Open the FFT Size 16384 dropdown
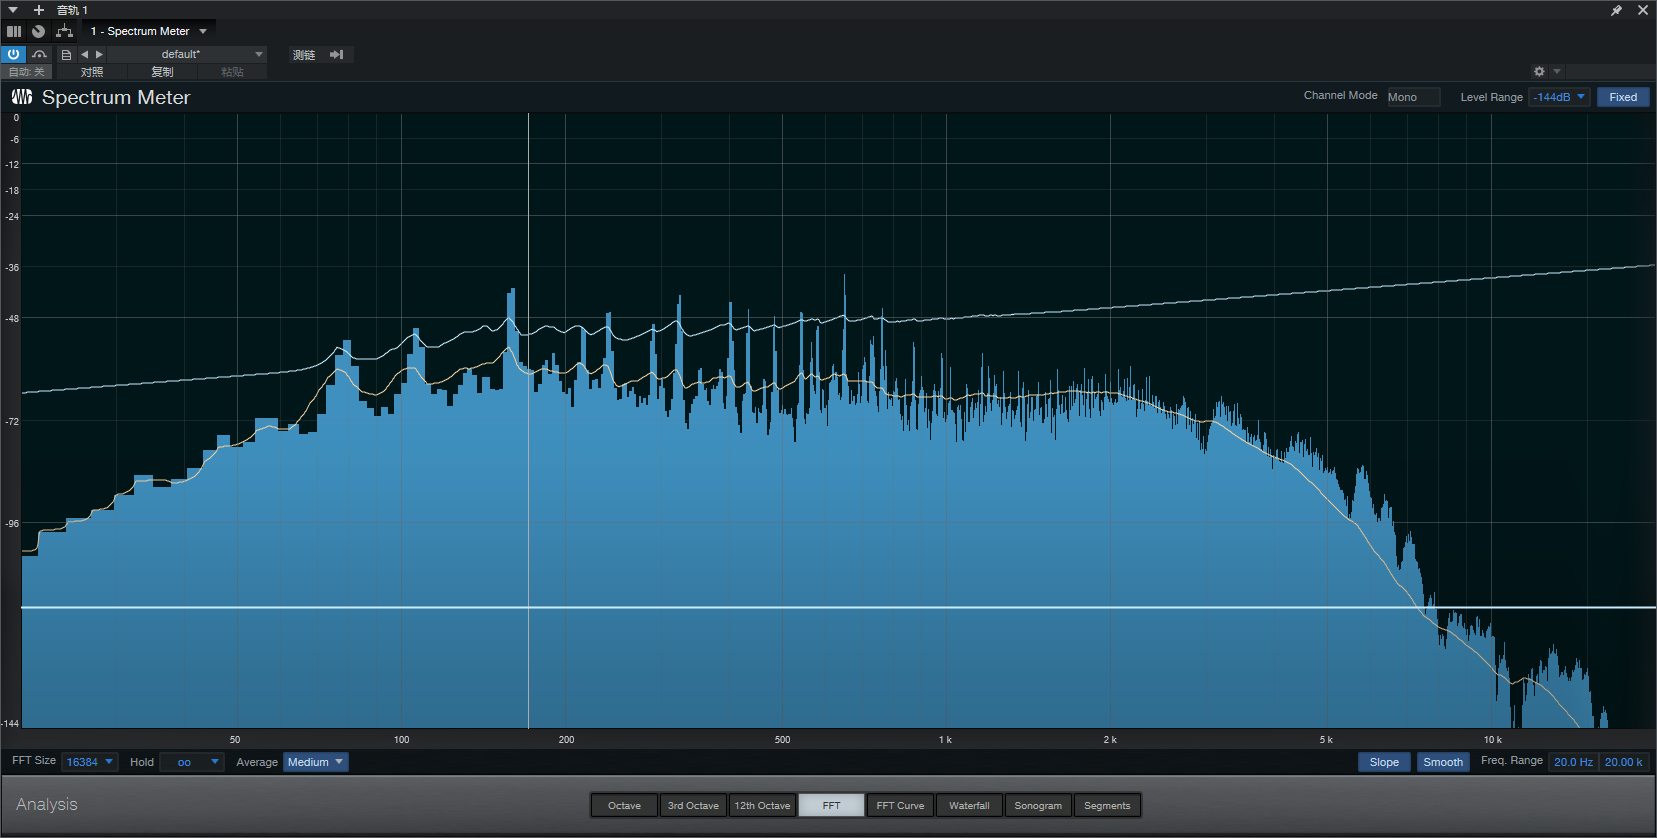Image resolution: width=1657 pixels, height=838 pixels. [89, 762]
